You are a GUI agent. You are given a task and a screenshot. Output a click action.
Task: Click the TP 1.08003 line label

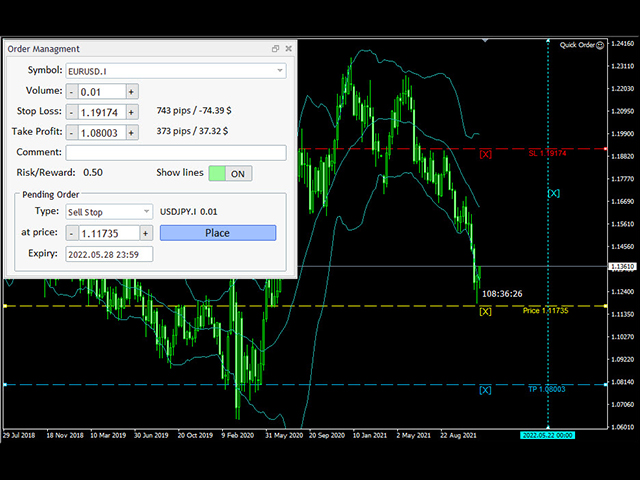548,389
